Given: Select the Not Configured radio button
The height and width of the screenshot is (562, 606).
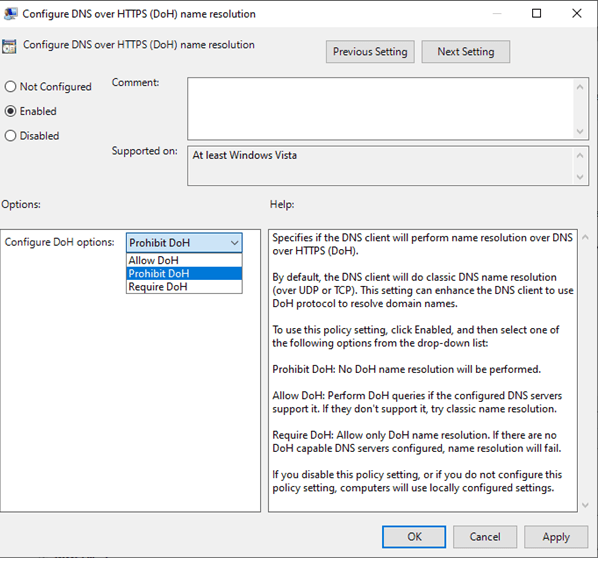Looking at the screenshot, I should (11, 87).
